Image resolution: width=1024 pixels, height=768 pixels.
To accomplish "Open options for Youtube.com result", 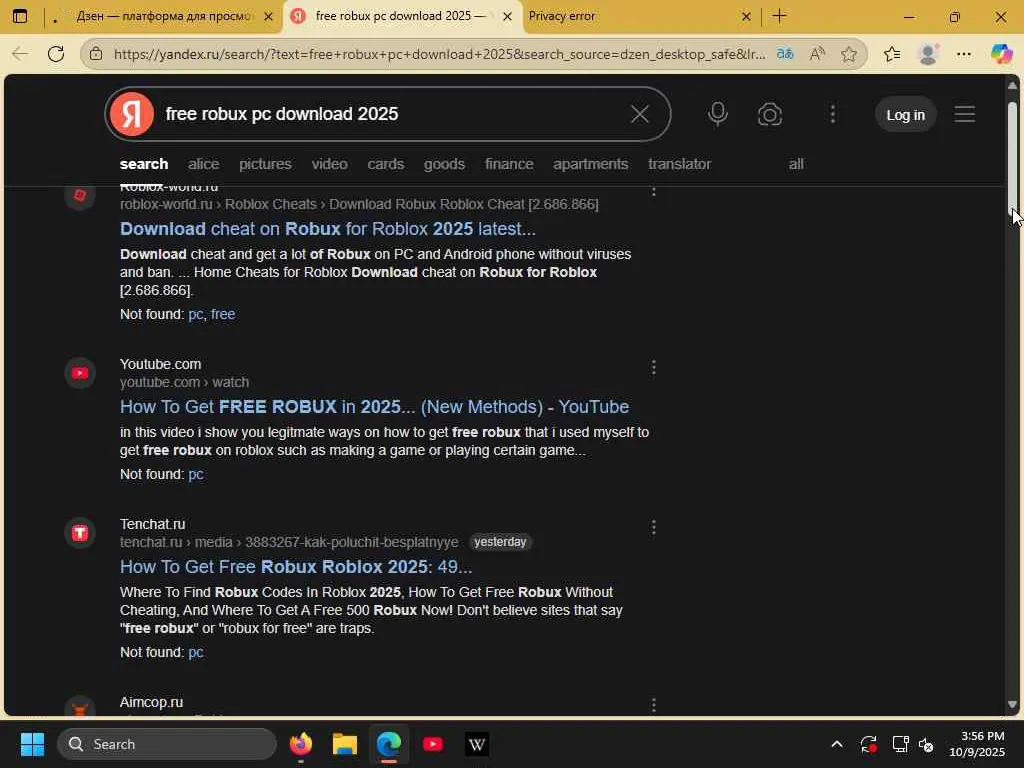I will (654, 368).
